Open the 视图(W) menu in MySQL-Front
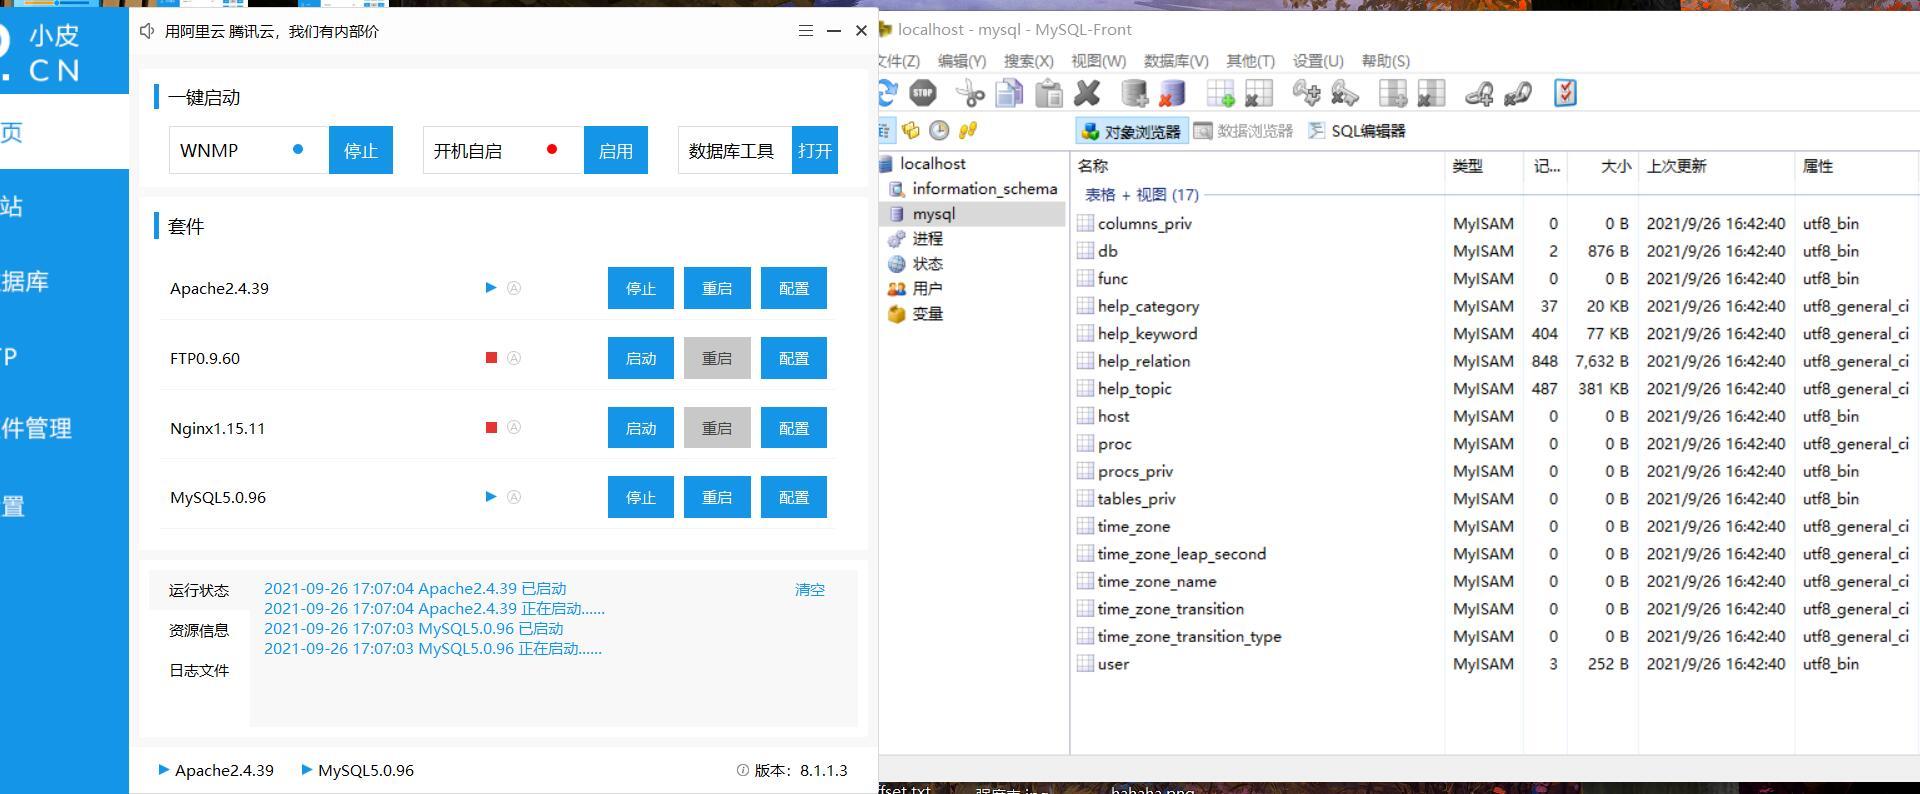The width and height of the screenshot is (1920, 794). pyautogui.click(x=1098, y=61)
